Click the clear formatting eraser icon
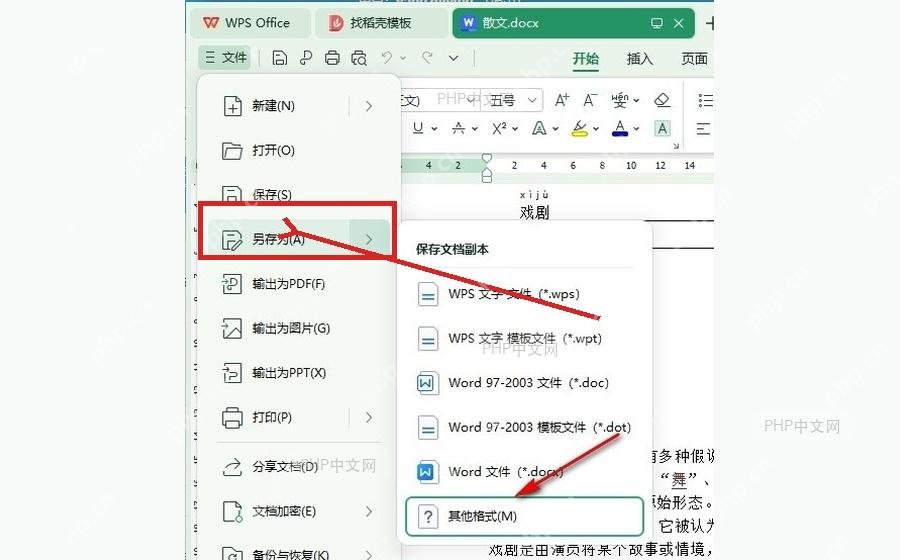The width and height of the screenshot is (900, 560). [x=662, y=100]
